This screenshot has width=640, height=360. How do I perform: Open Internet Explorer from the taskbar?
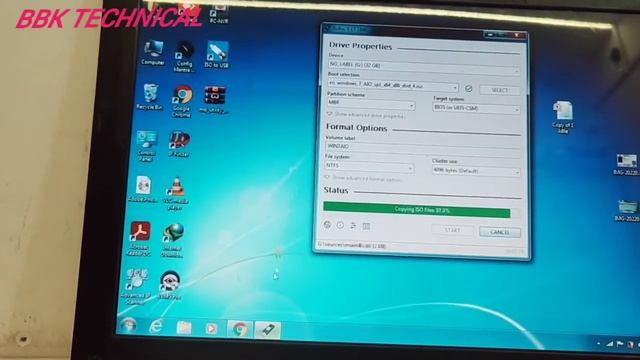pyautogui.click(x=156, y=327)
